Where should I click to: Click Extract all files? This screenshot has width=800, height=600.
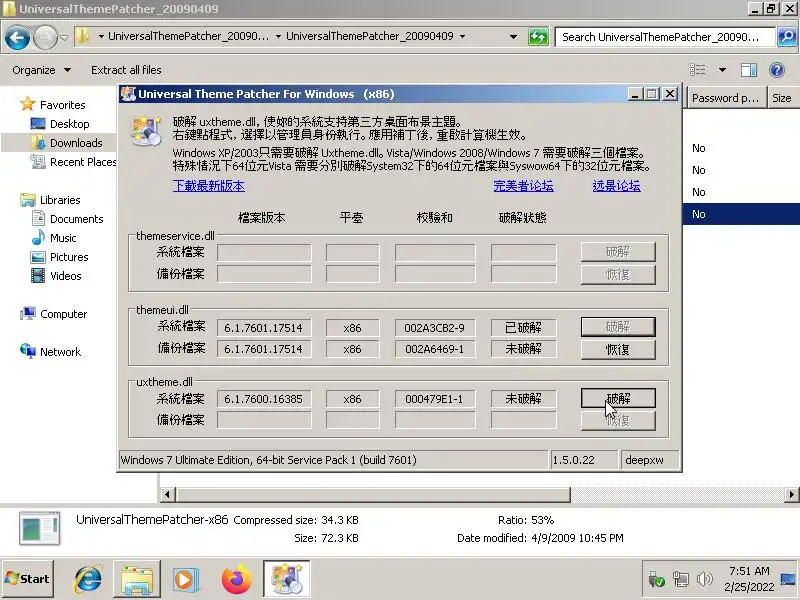126,70
